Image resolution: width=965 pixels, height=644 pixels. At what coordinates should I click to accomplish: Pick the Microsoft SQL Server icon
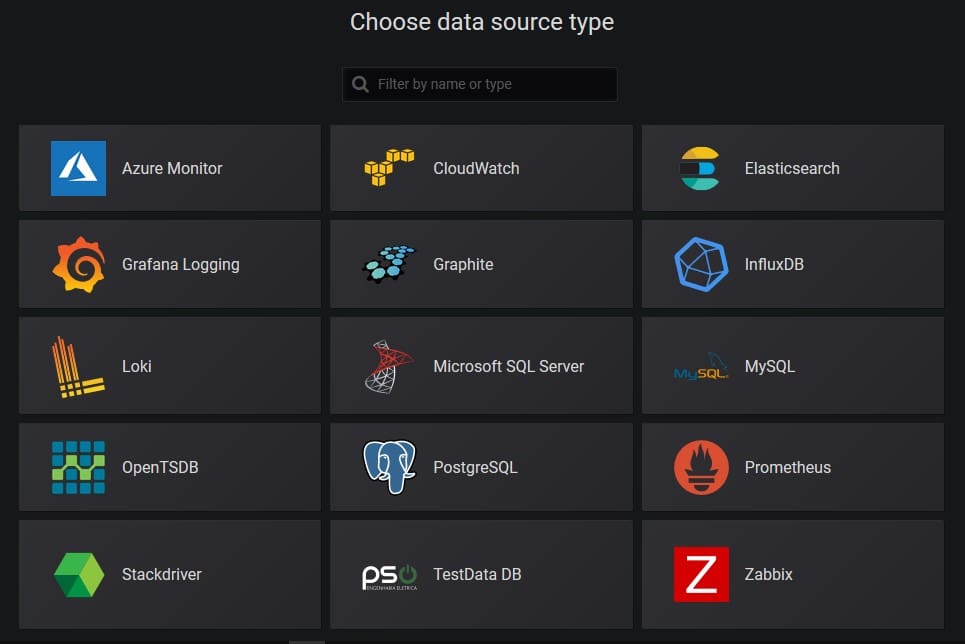pos(389,366)
